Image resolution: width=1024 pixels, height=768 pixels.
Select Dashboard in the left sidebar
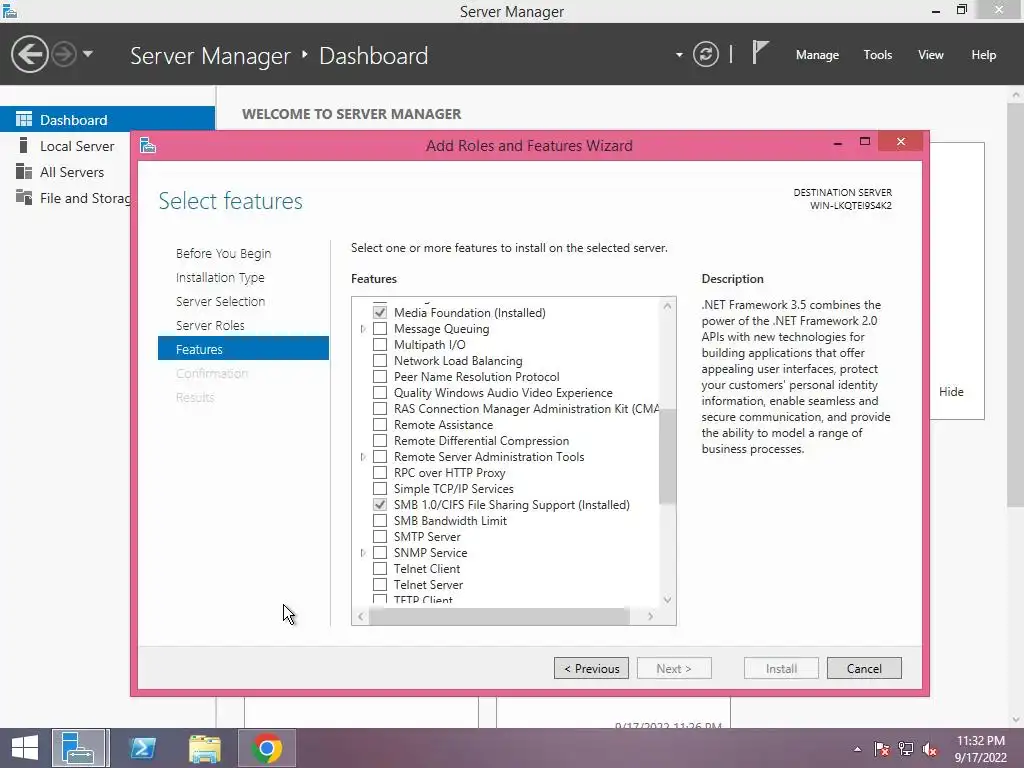click(x=107, y=120)
